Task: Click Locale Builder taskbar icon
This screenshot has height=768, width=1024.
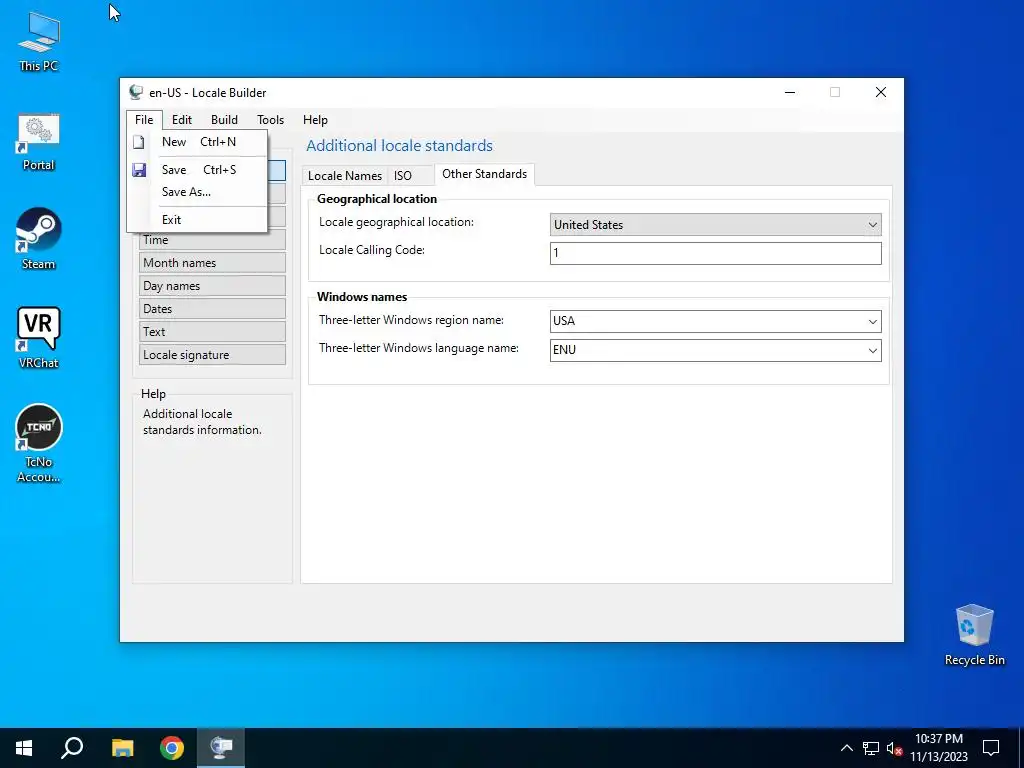Action: coord(221,748)
